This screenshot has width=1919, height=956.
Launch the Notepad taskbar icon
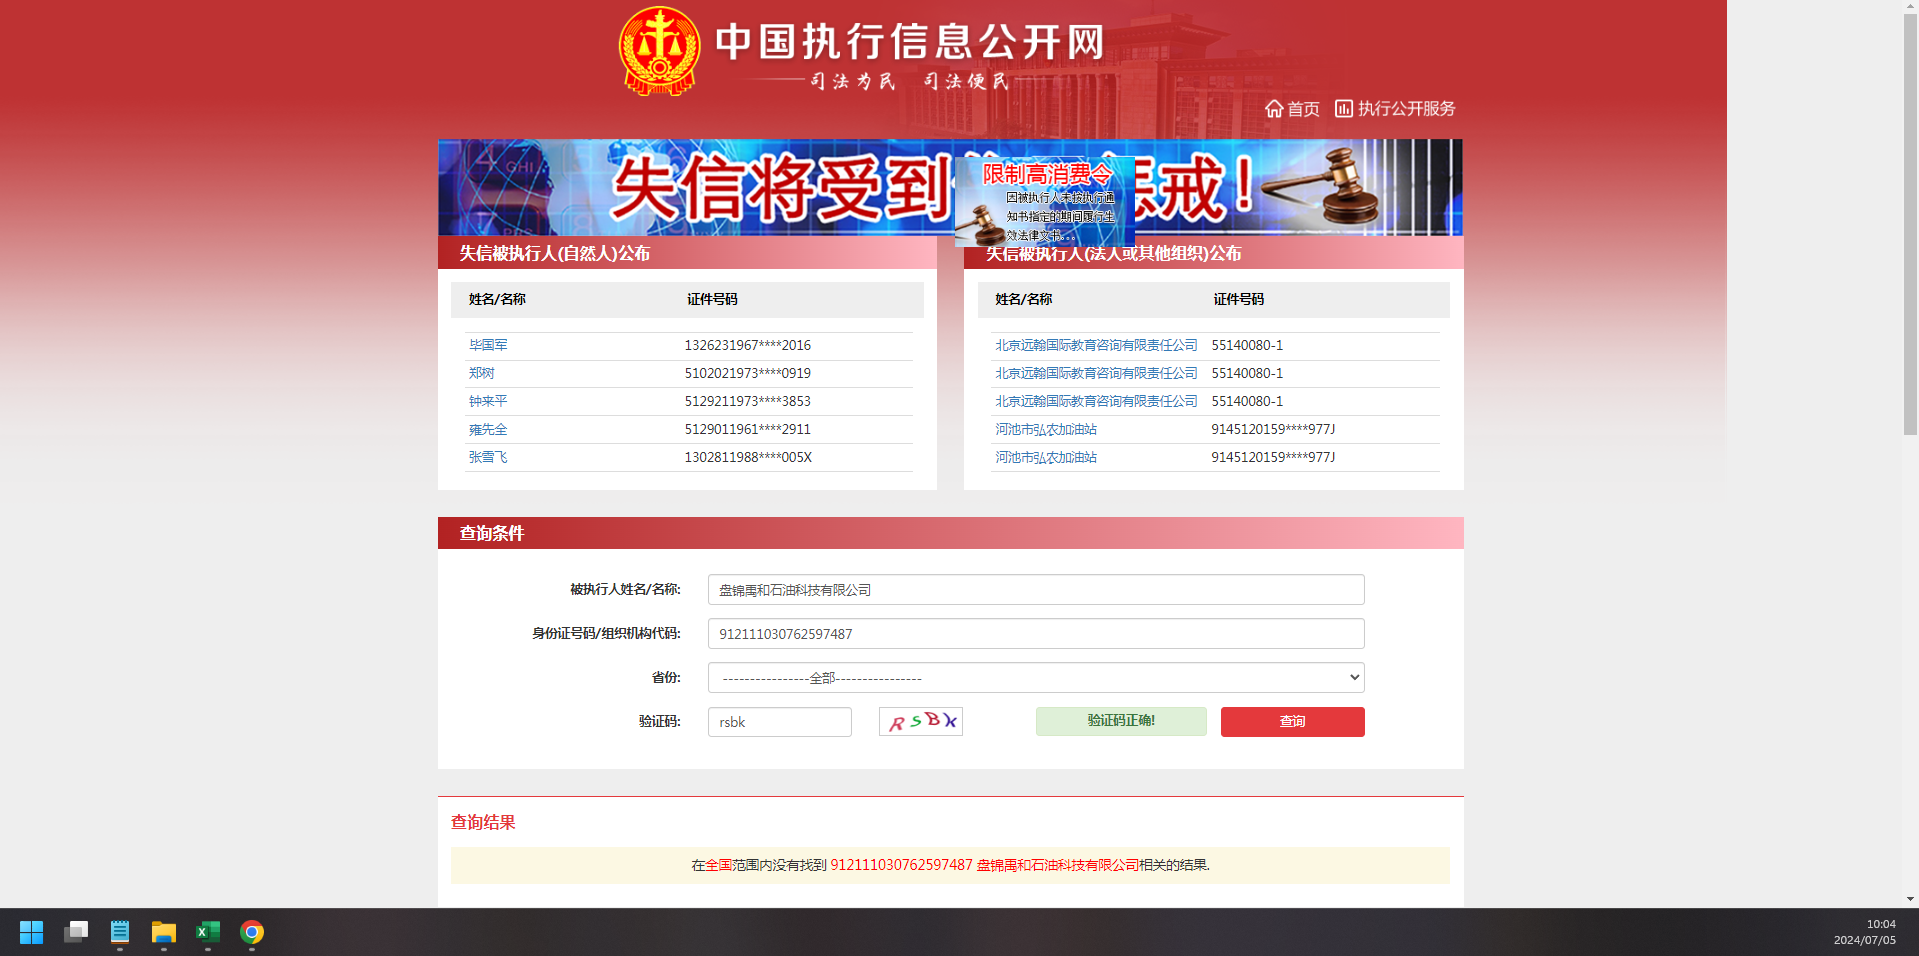pyautogui.click(x=120, y=932)
